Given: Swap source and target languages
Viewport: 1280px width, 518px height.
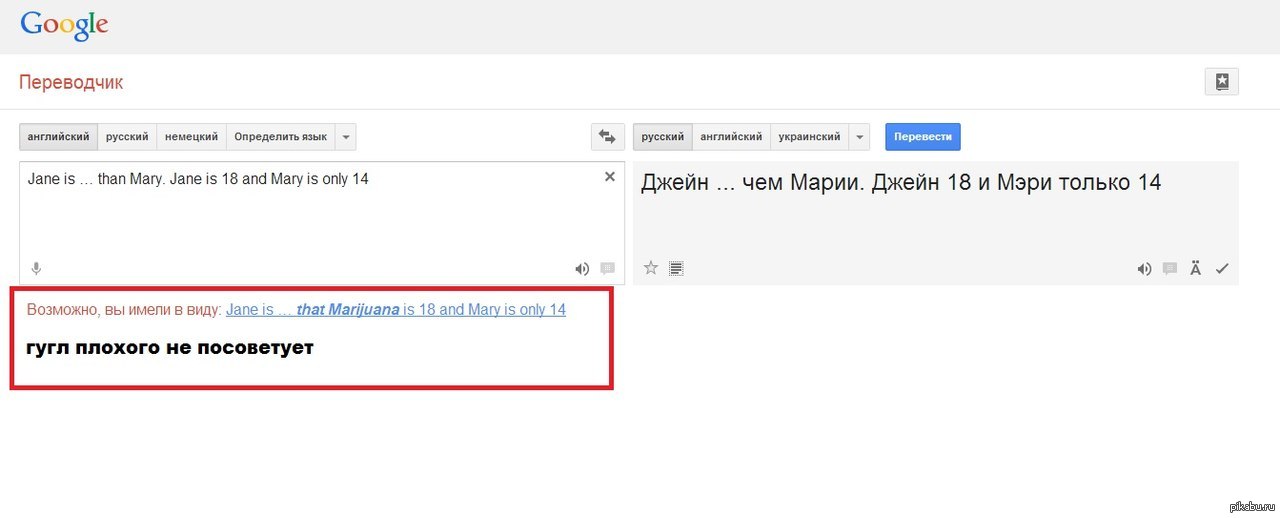Looking at the screenshot, I should tap(607, 137).
